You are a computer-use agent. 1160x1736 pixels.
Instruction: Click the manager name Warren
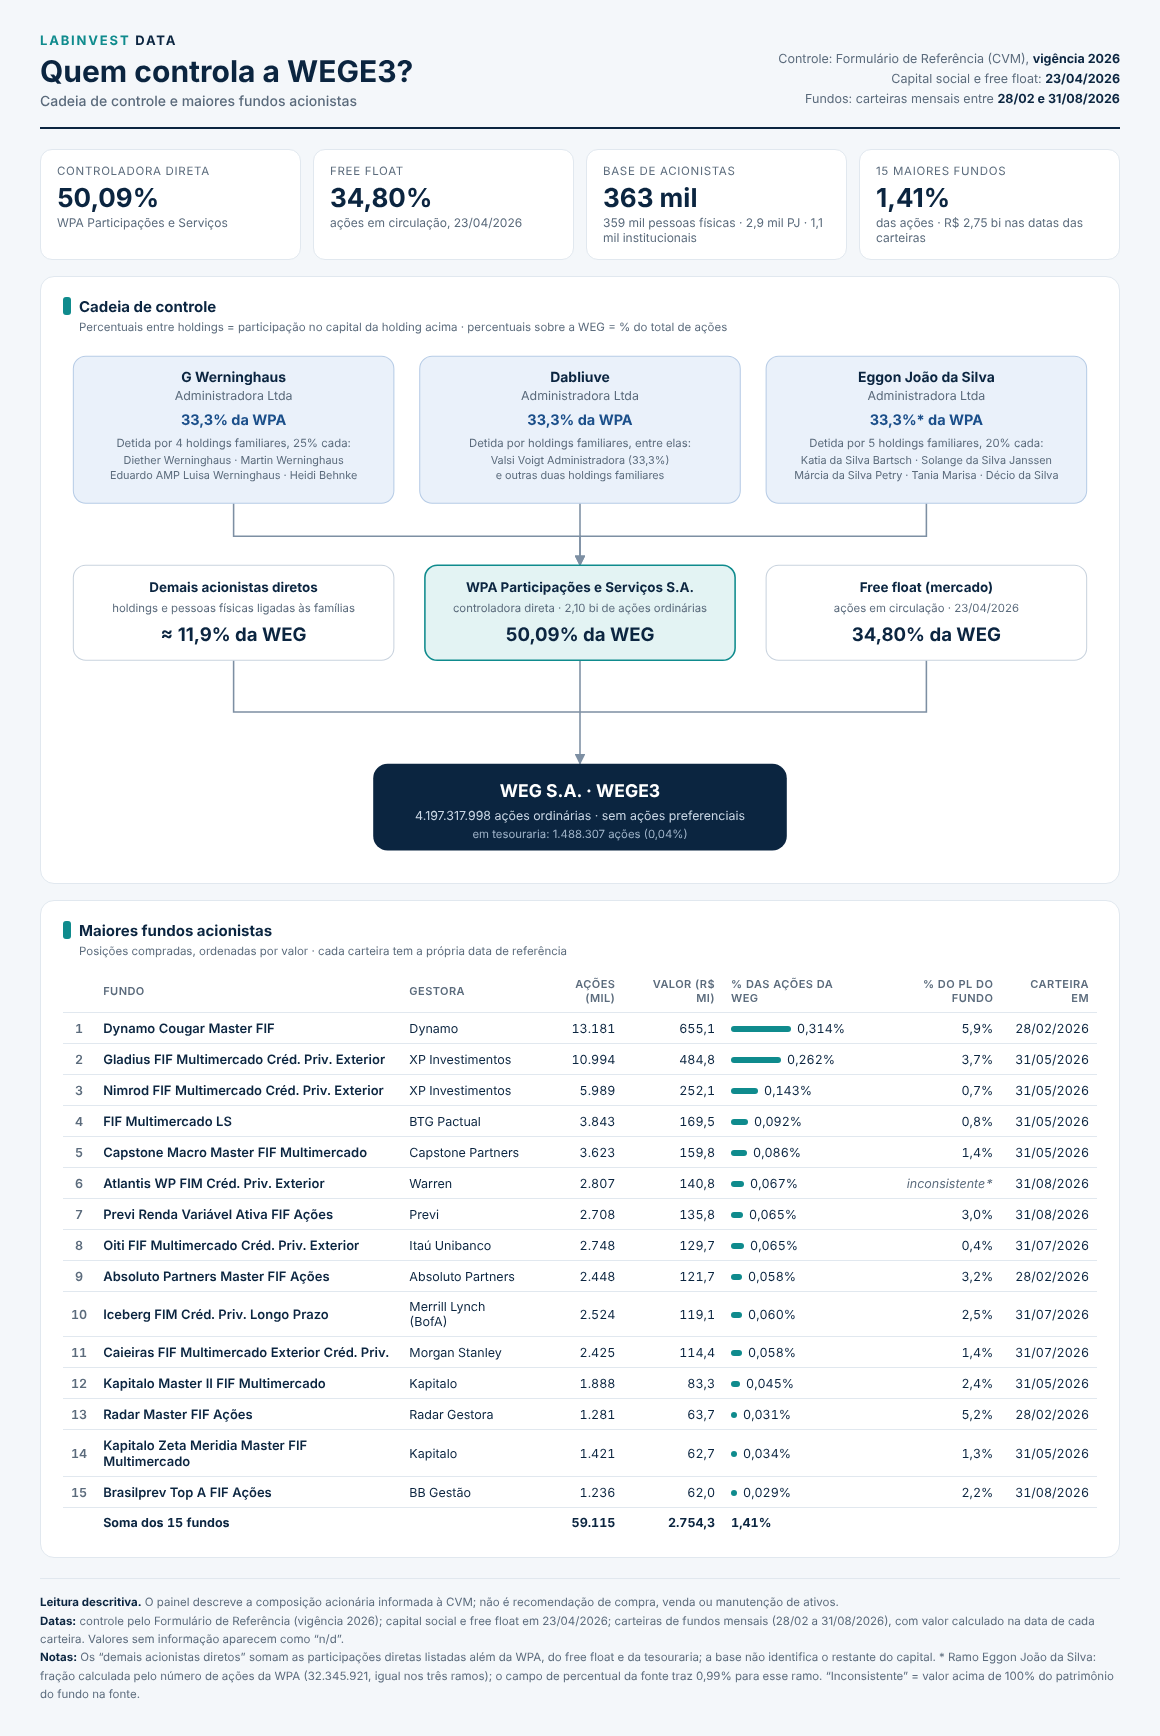pos(430,1183)
